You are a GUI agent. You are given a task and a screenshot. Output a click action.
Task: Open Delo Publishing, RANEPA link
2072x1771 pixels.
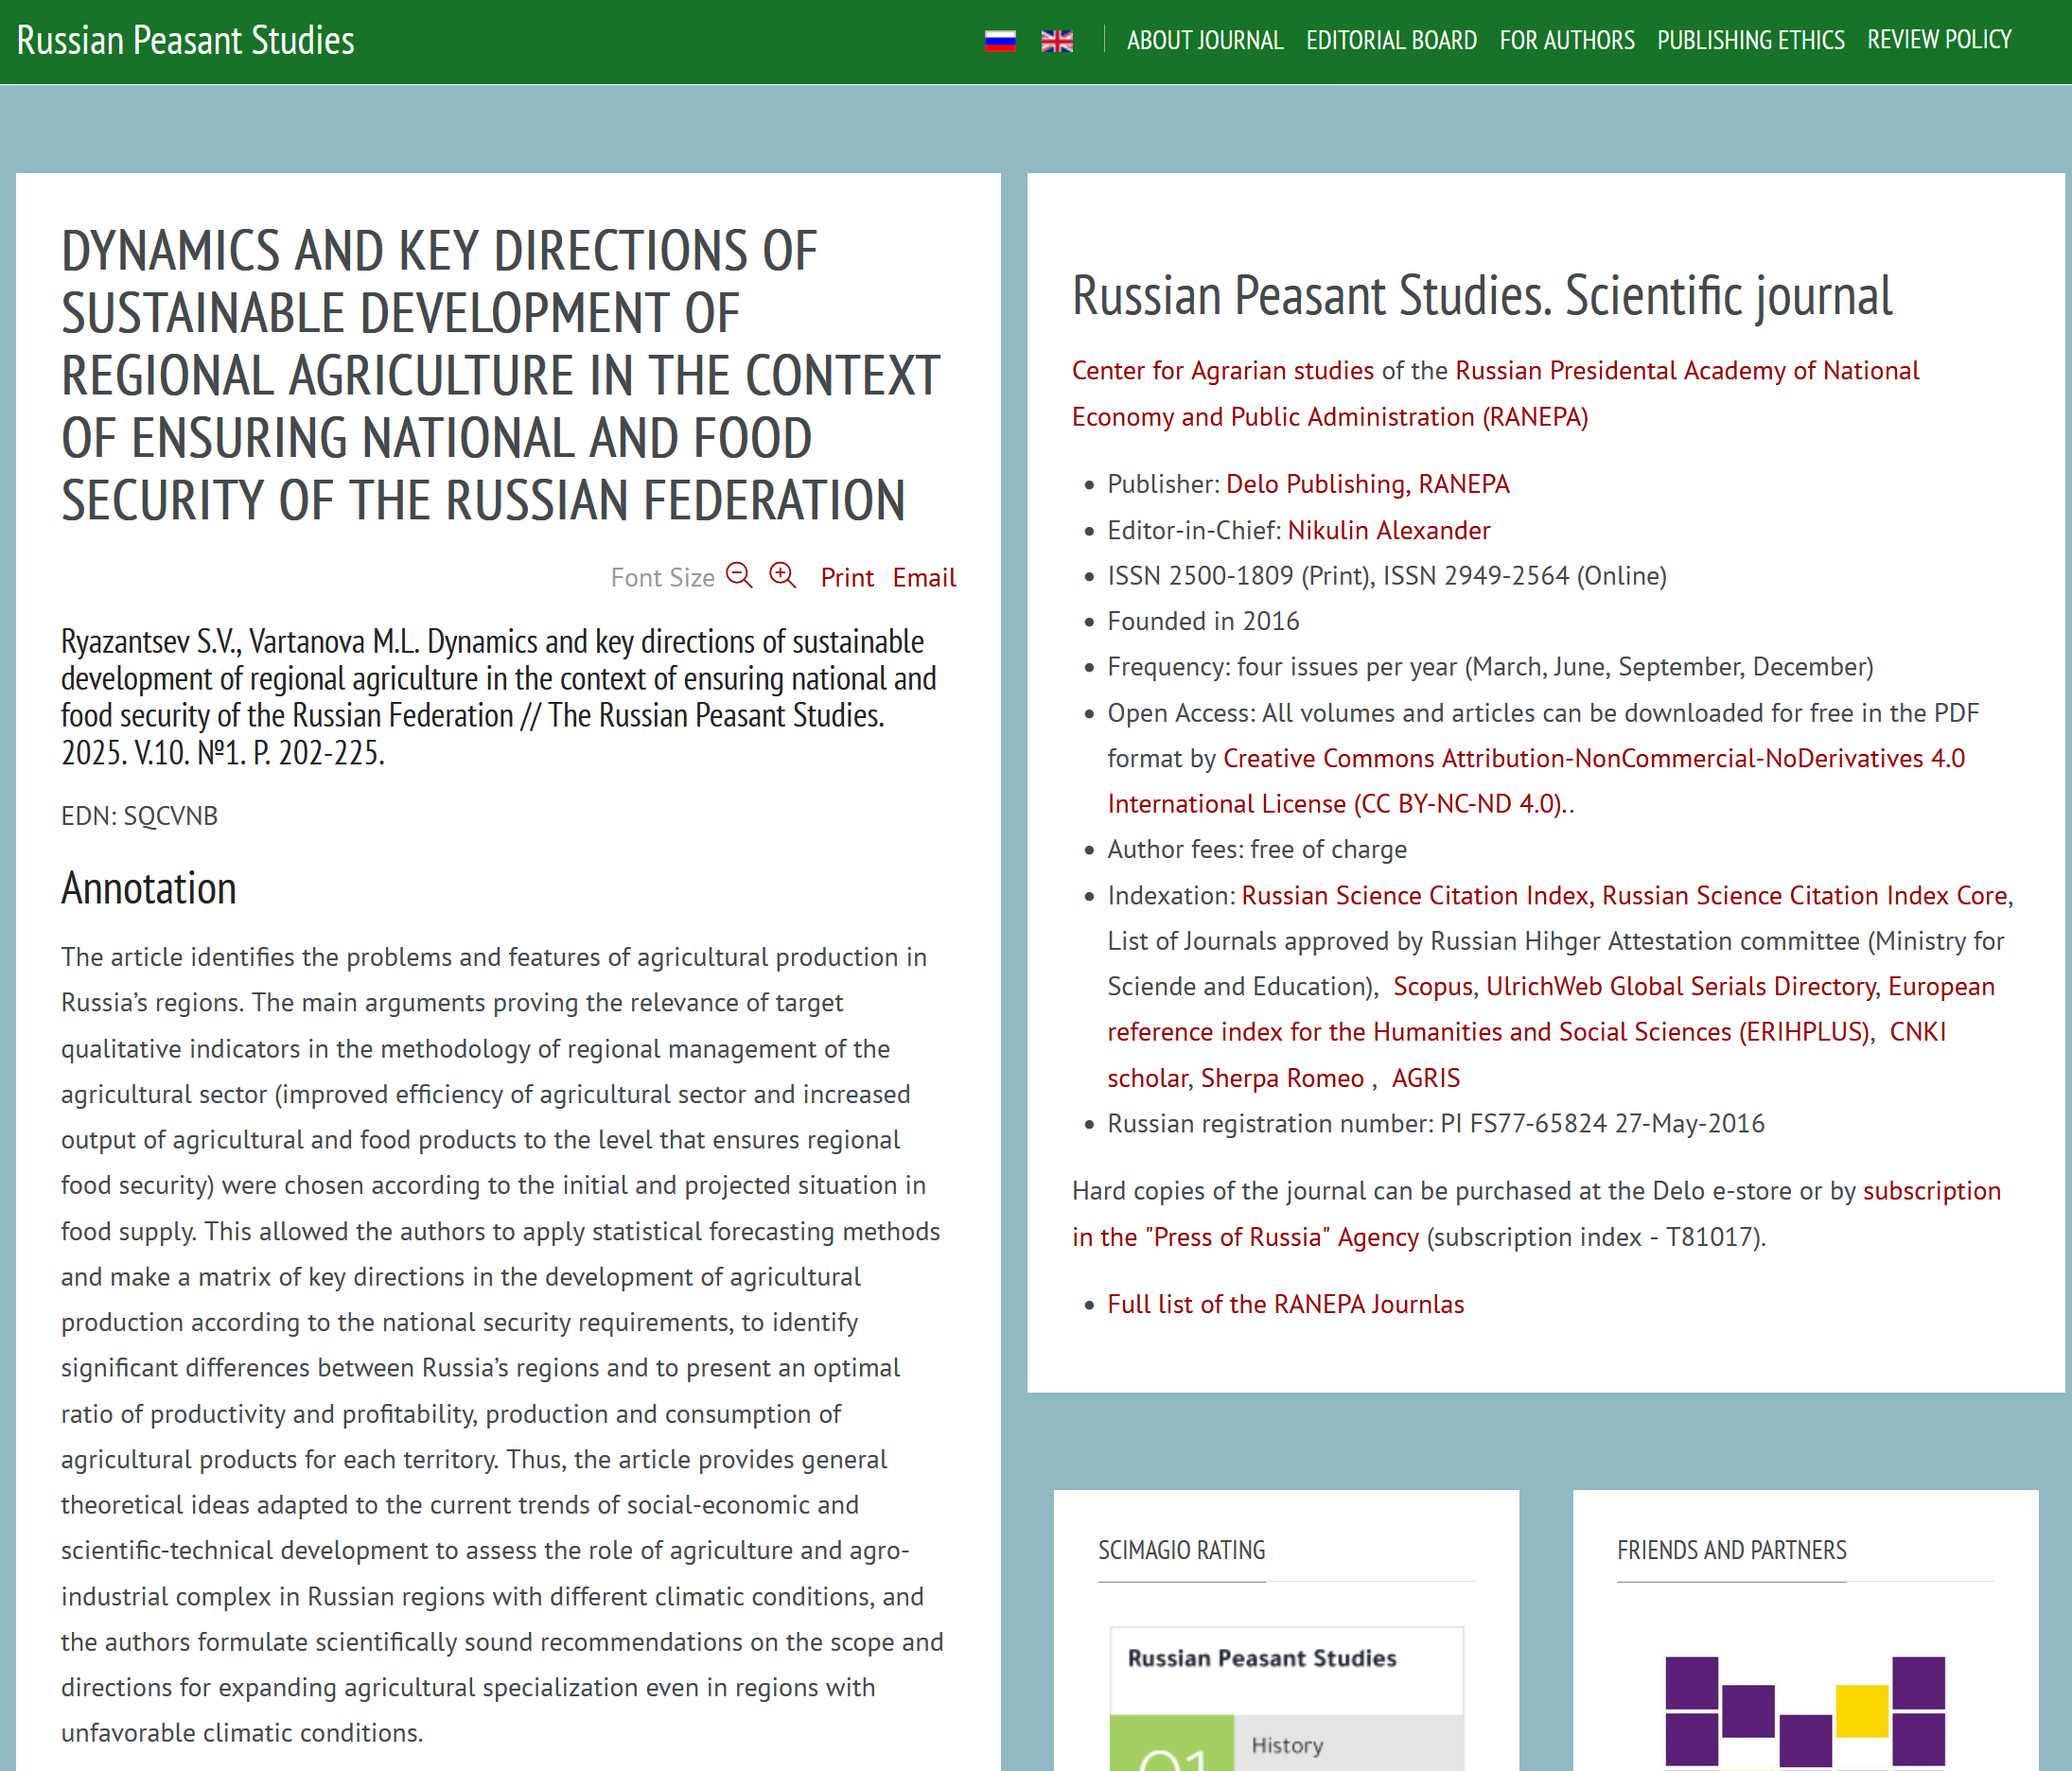point(1367,485)
